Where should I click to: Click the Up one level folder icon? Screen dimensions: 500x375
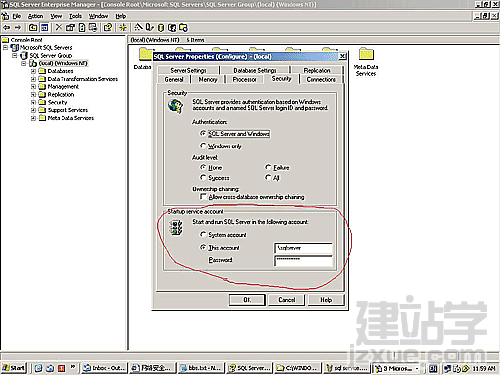(x=33, y=27)
